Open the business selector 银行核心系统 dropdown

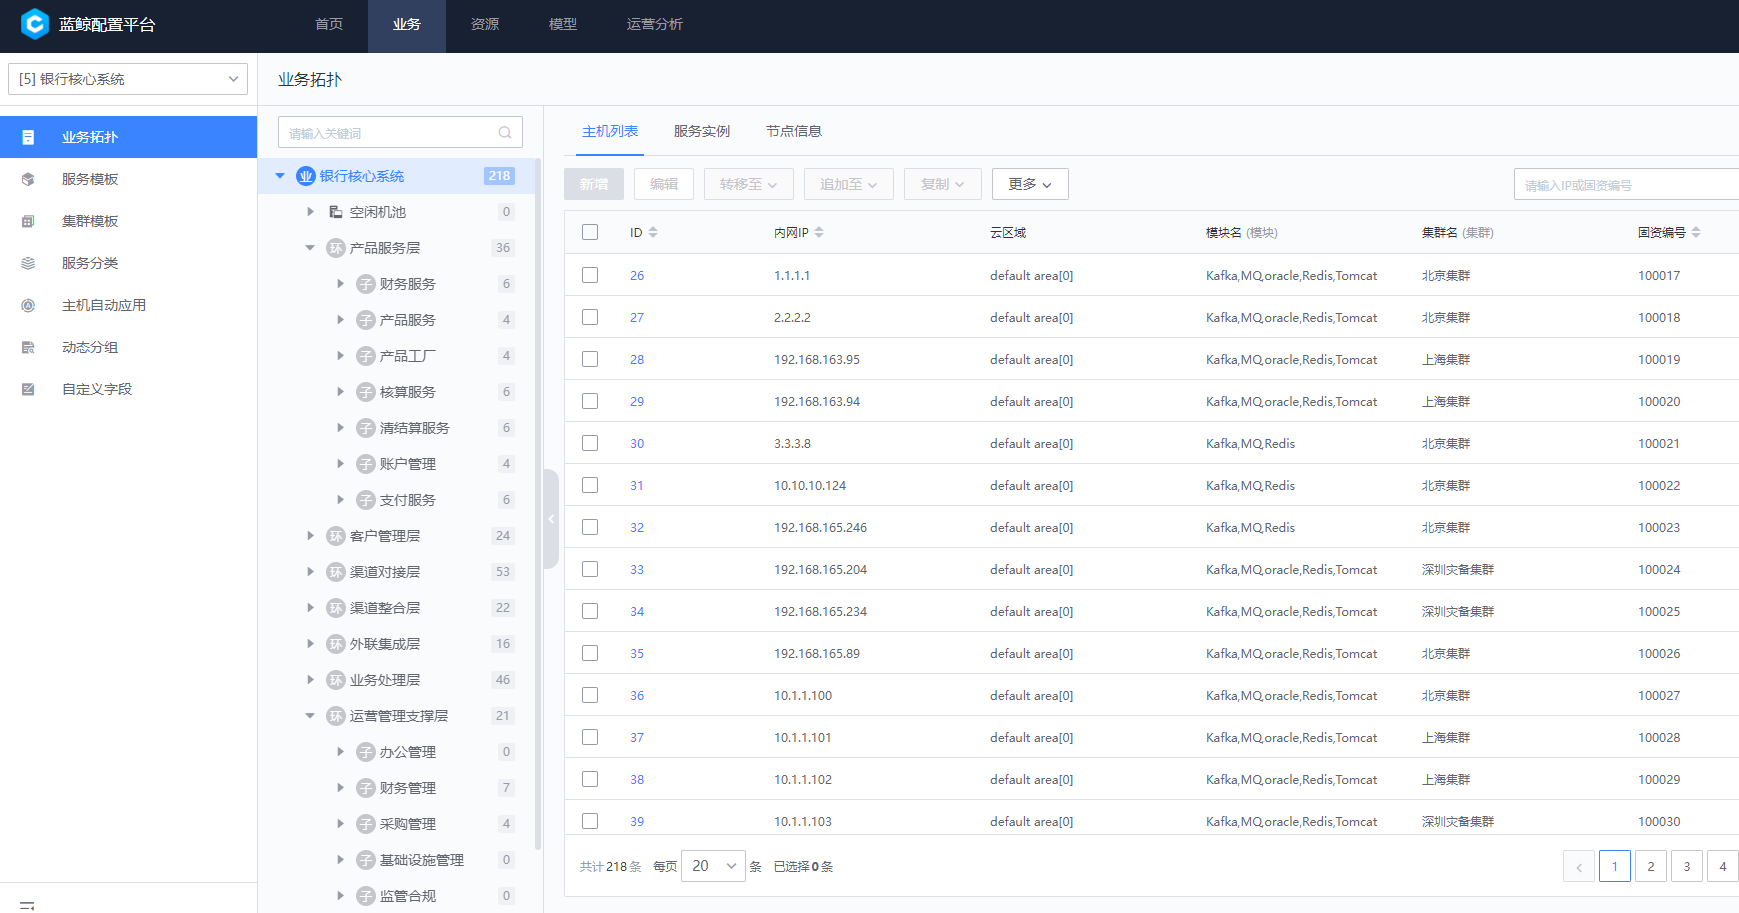[127, 79]
